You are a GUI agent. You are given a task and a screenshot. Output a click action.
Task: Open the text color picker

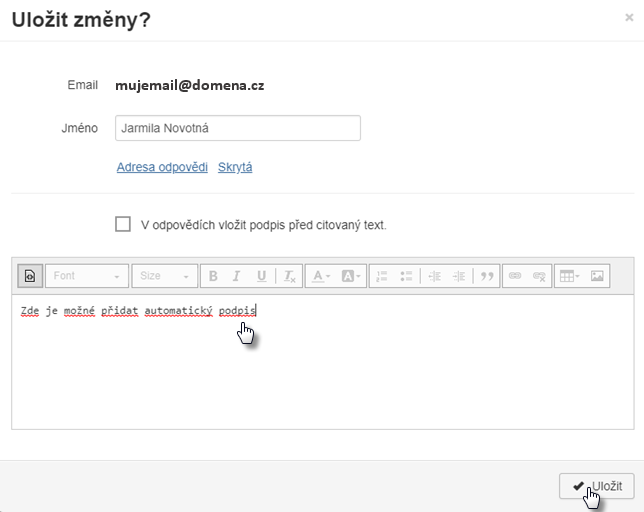321,276
